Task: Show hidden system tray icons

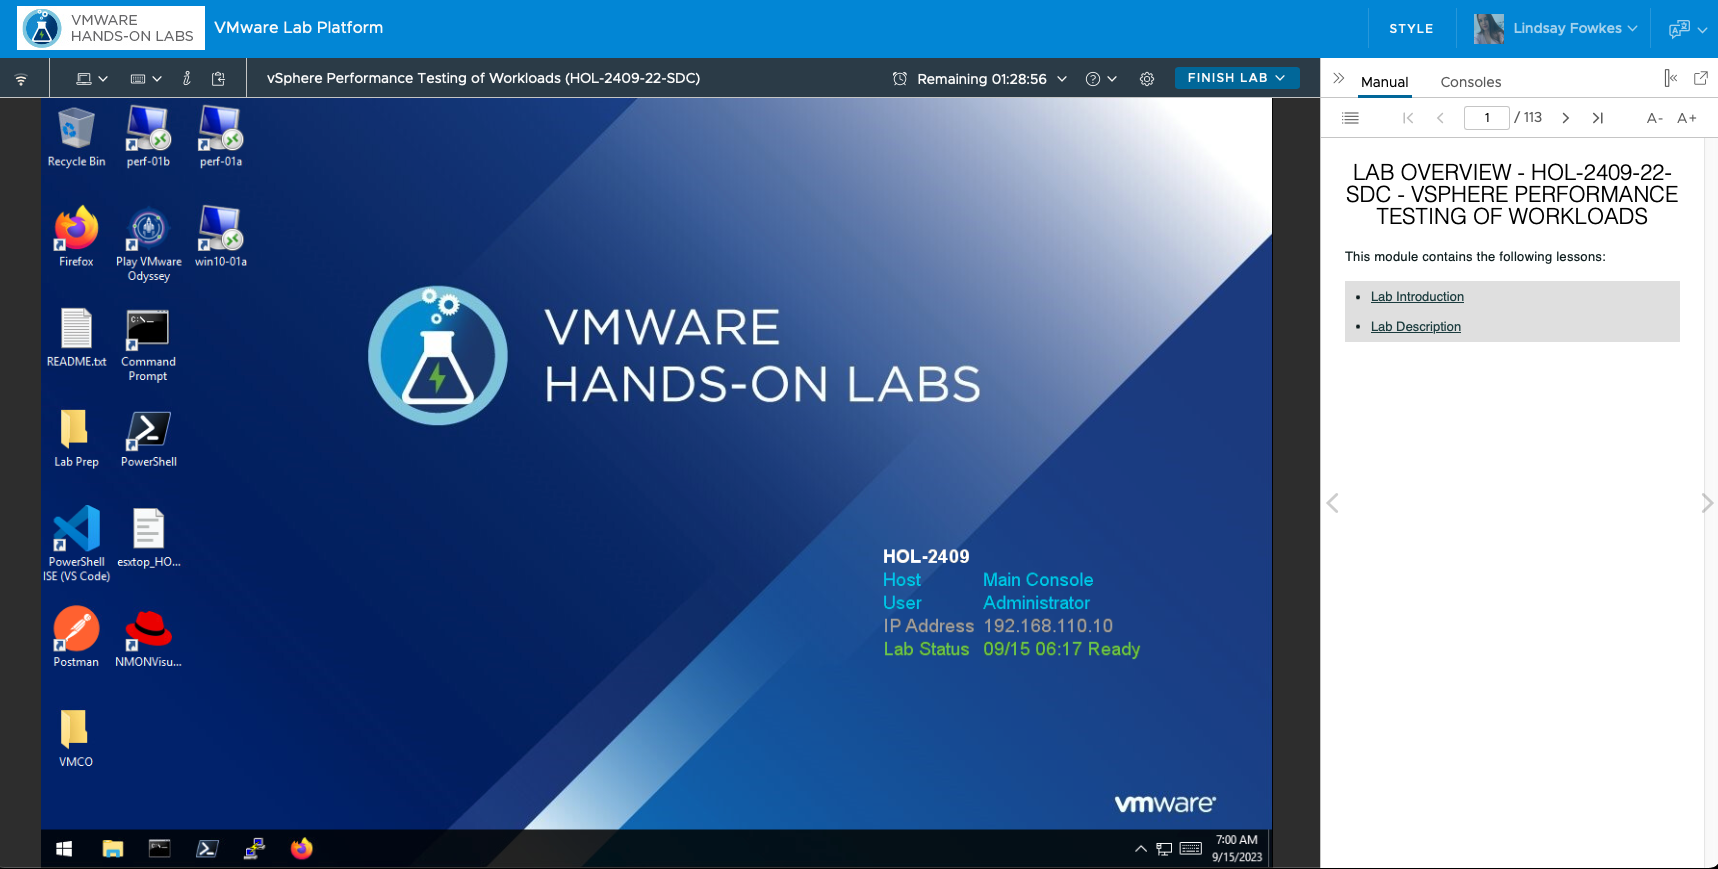Action: (x=1140, y=849)
